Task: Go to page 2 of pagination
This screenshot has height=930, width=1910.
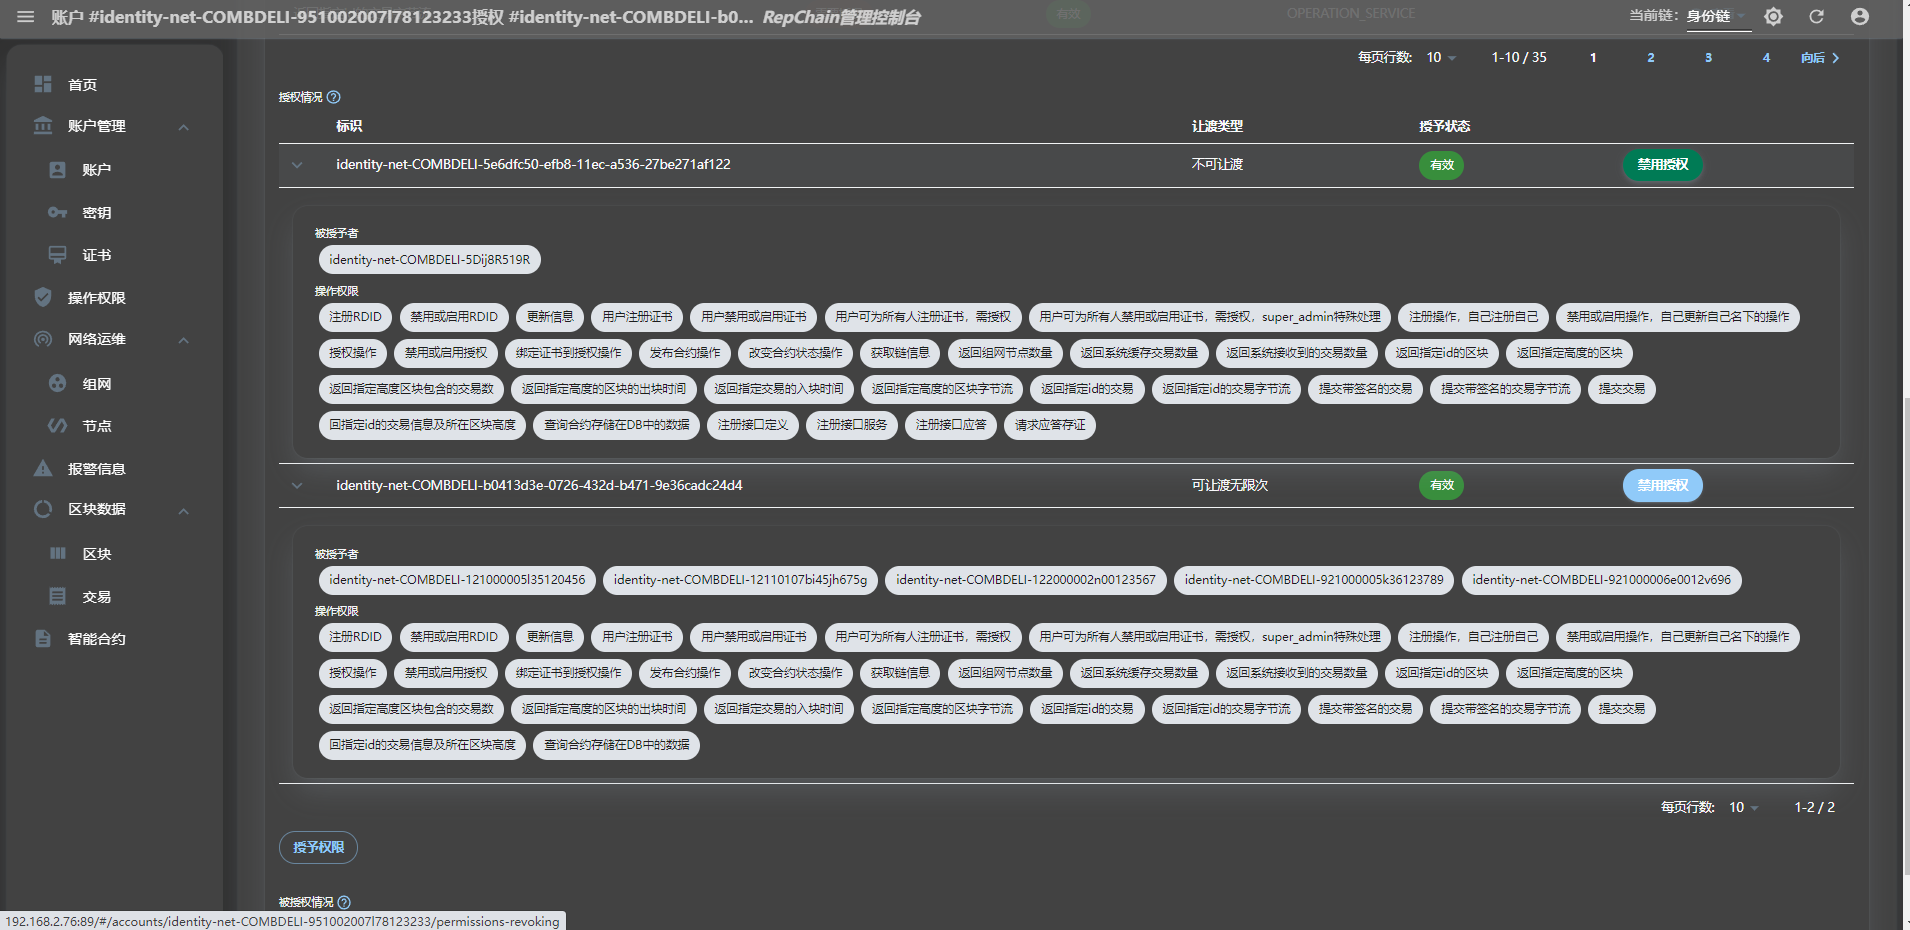Action: pyautogui.click(x=1651, y=58)
